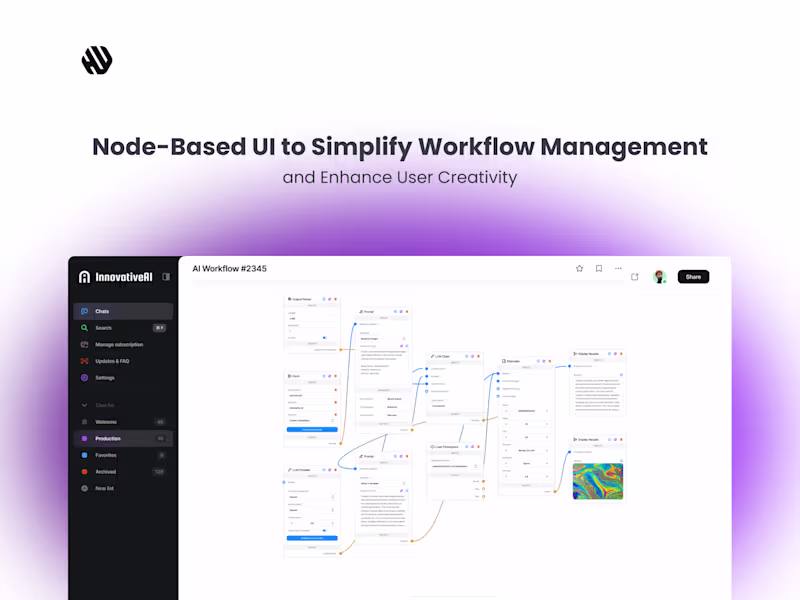Click the export icon beside the avatar
The width and height of the screenshot is (800, 600).
[x=635, y=277]
